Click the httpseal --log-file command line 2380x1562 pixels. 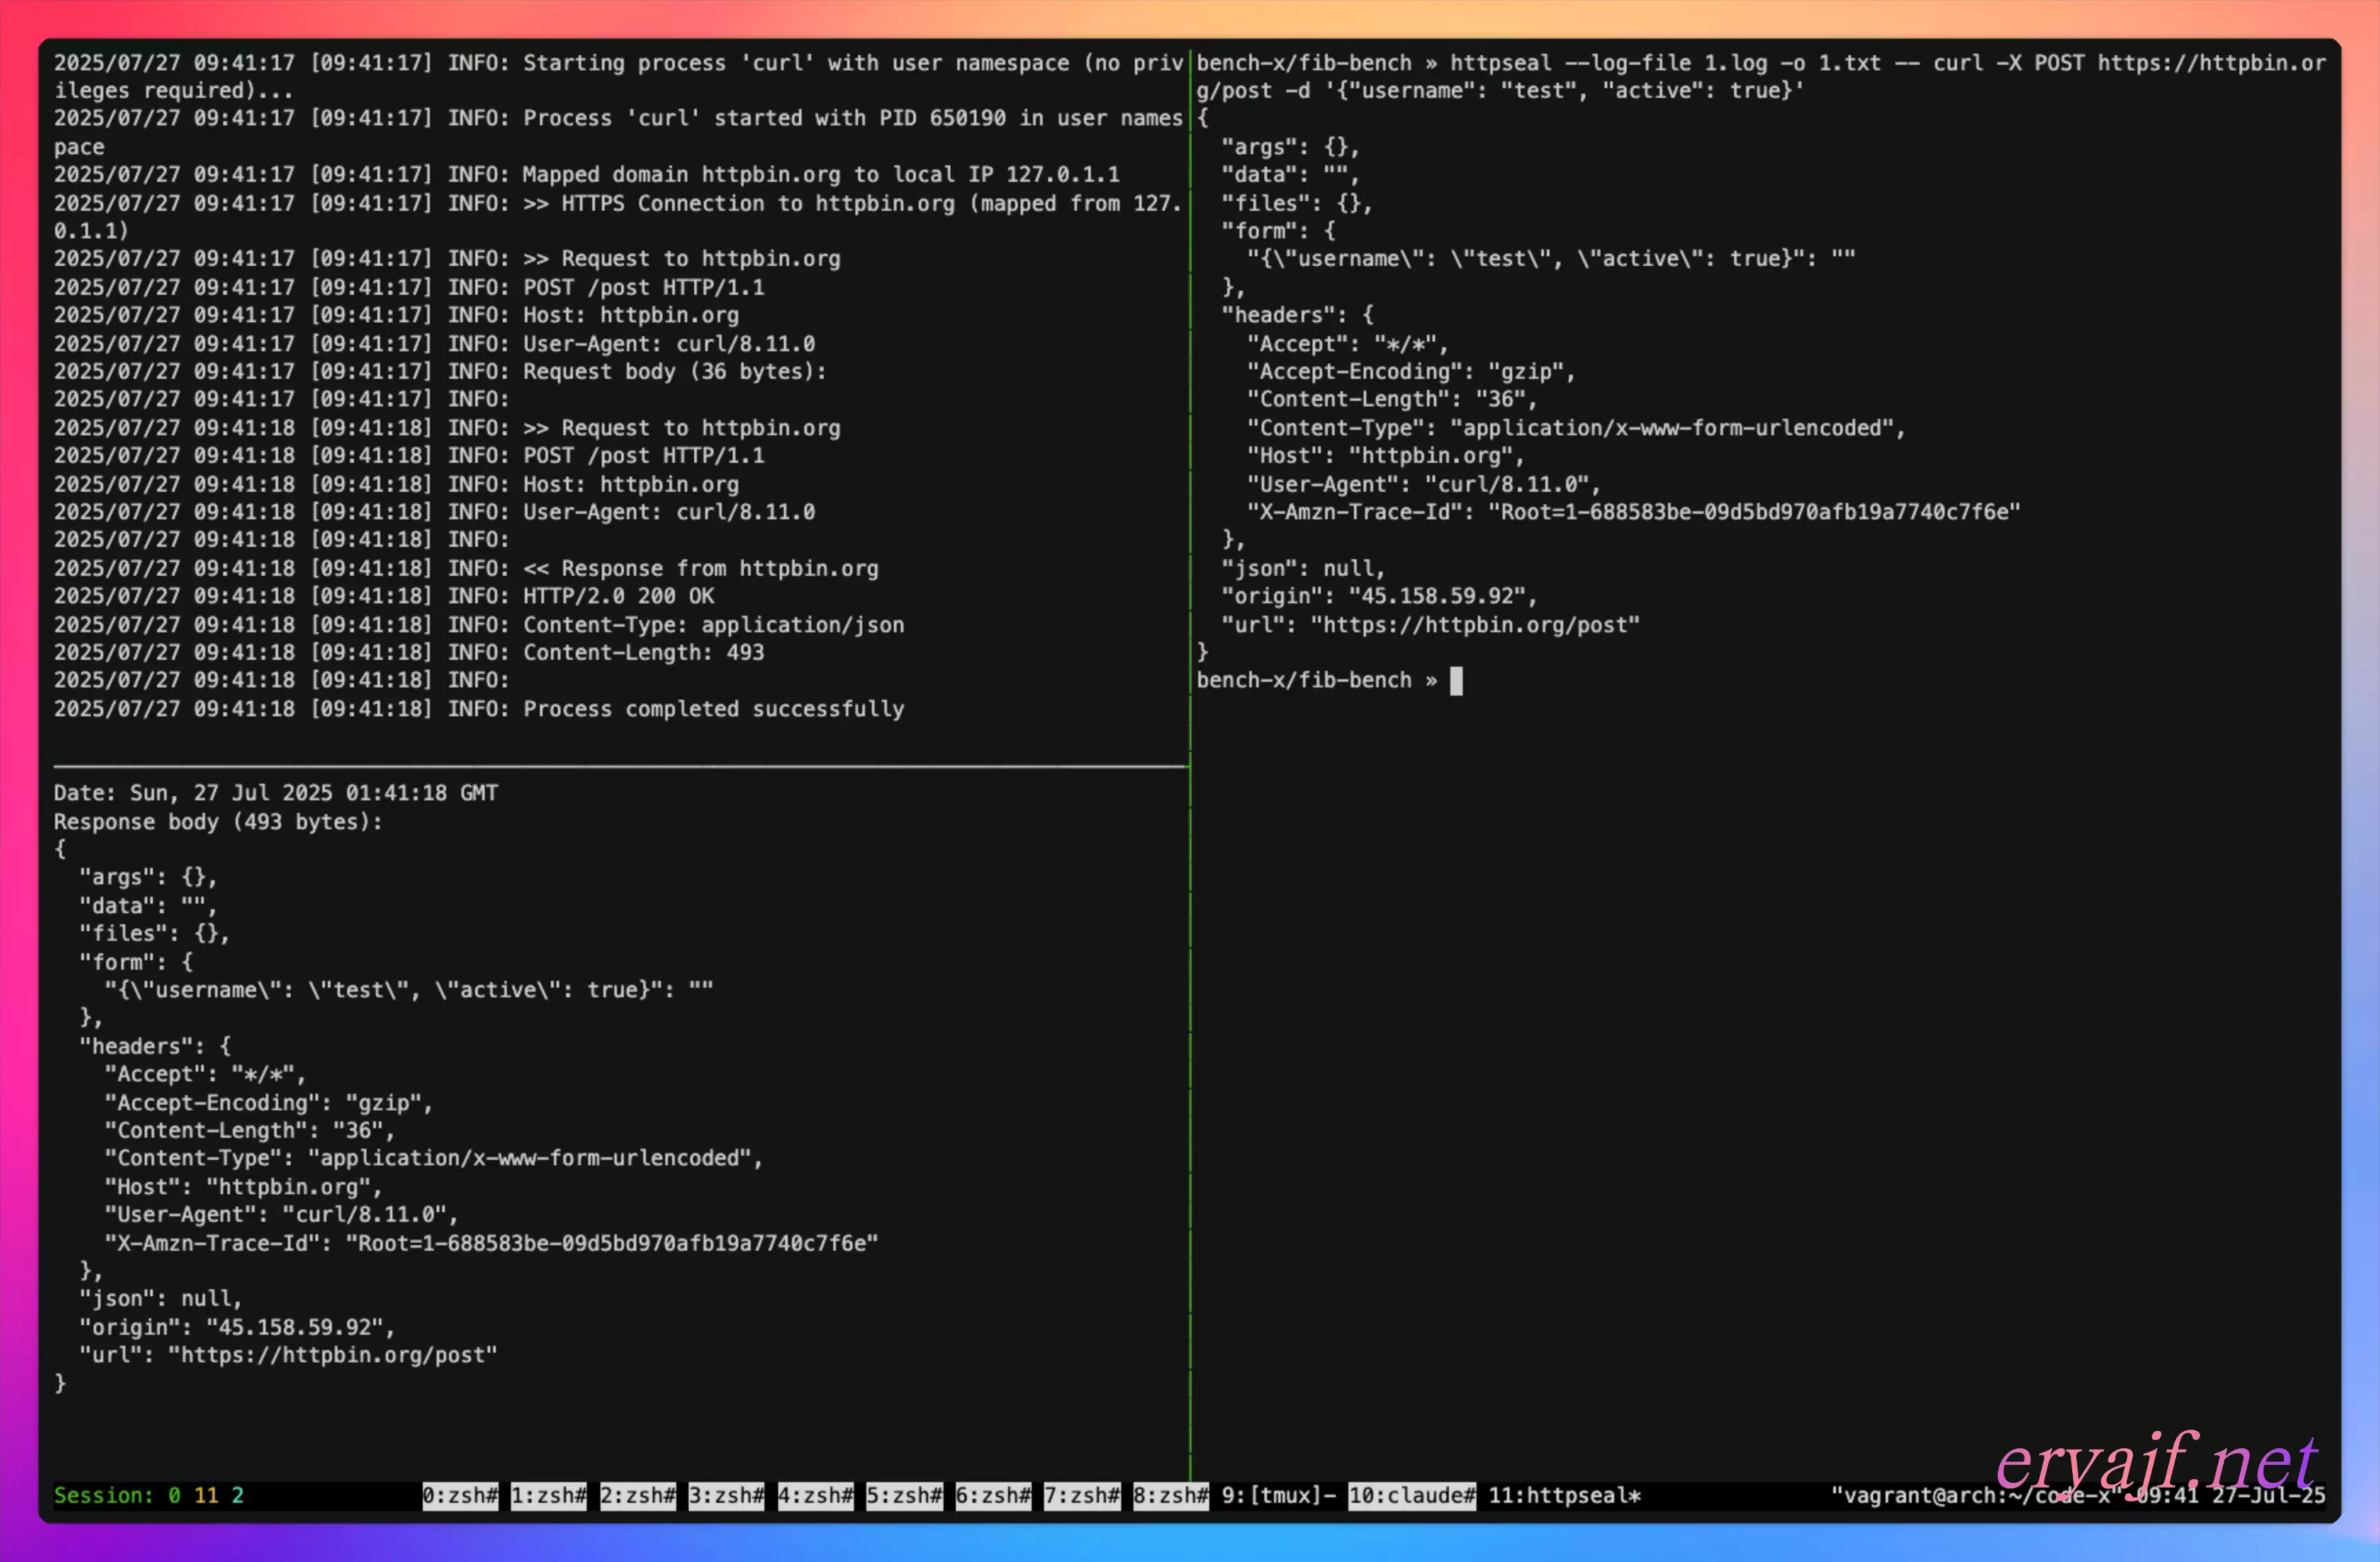point(1762,76)
